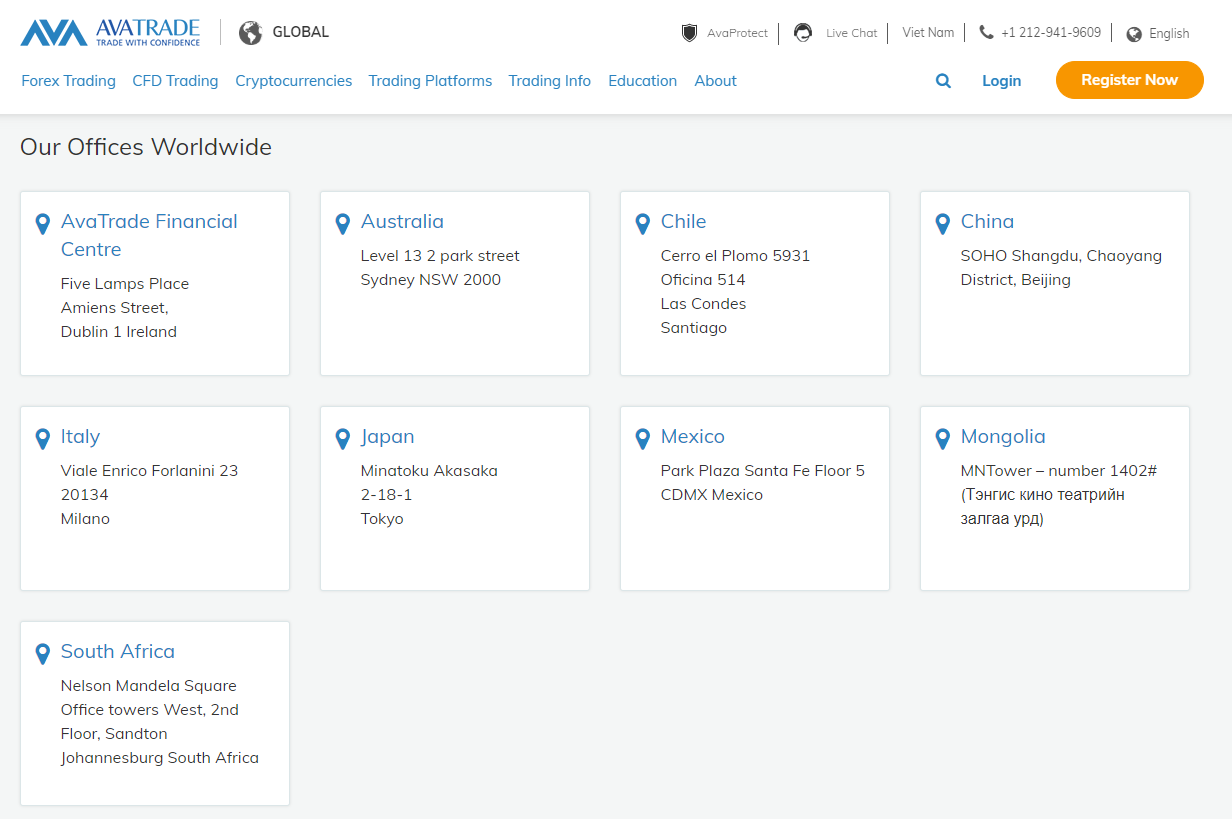Click the text 'MNTower – number 1402#'
The image size is (1232, 819).
coord(1059,471)
